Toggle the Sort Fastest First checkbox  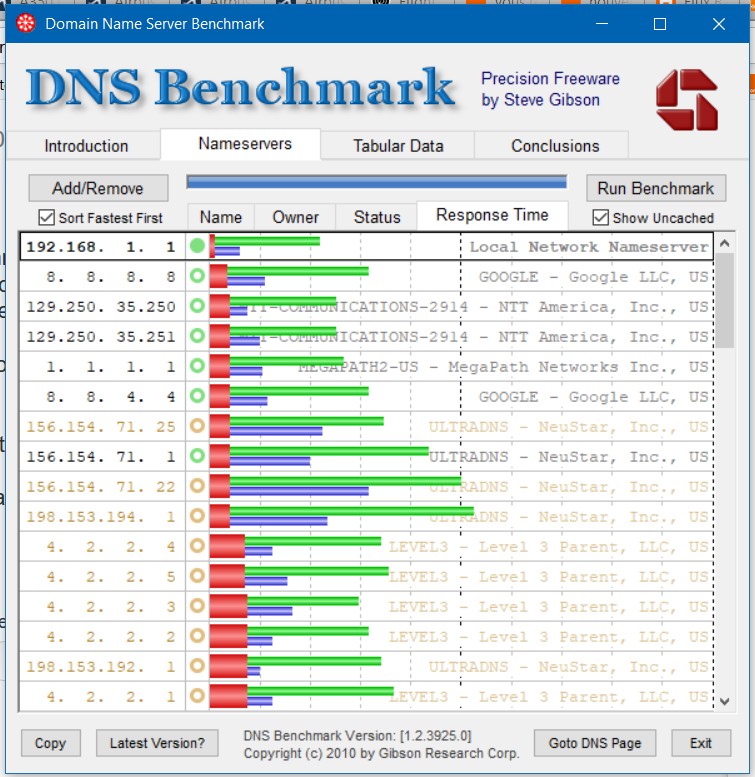point(47,217)
